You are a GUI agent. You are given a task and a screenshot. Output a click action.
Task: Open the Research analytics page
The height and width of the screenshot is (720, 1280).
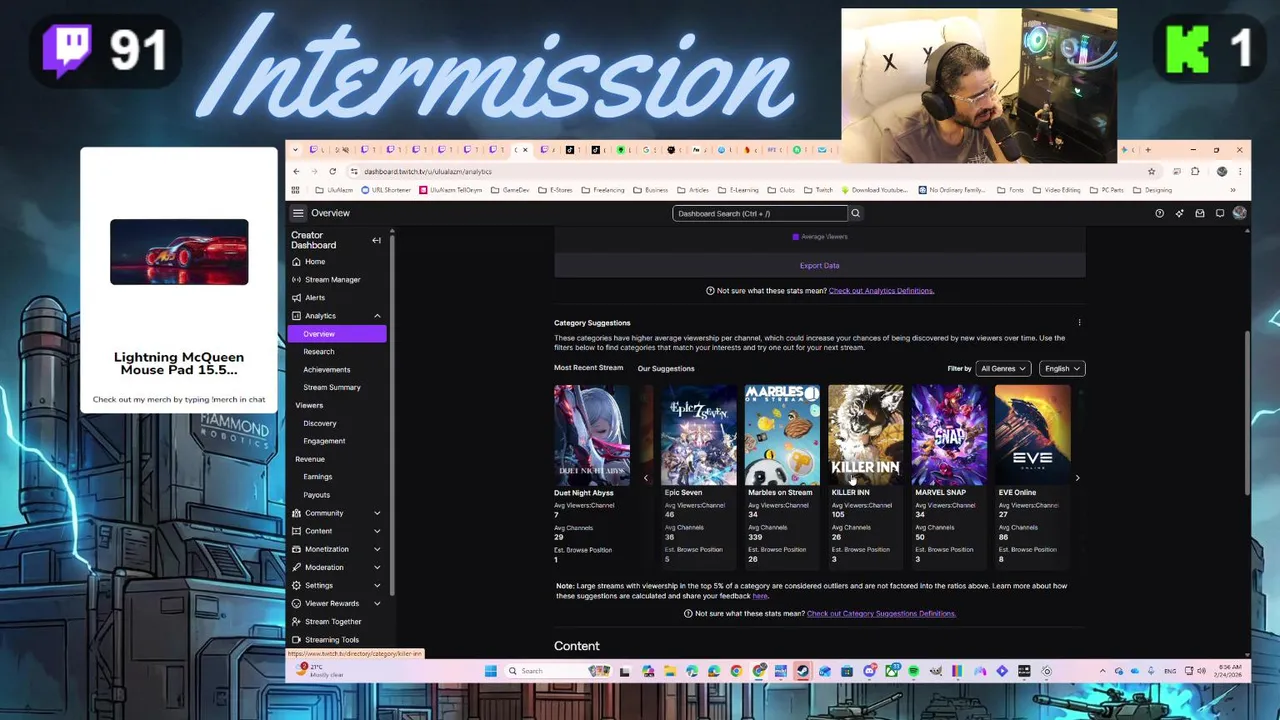point(319,352)
